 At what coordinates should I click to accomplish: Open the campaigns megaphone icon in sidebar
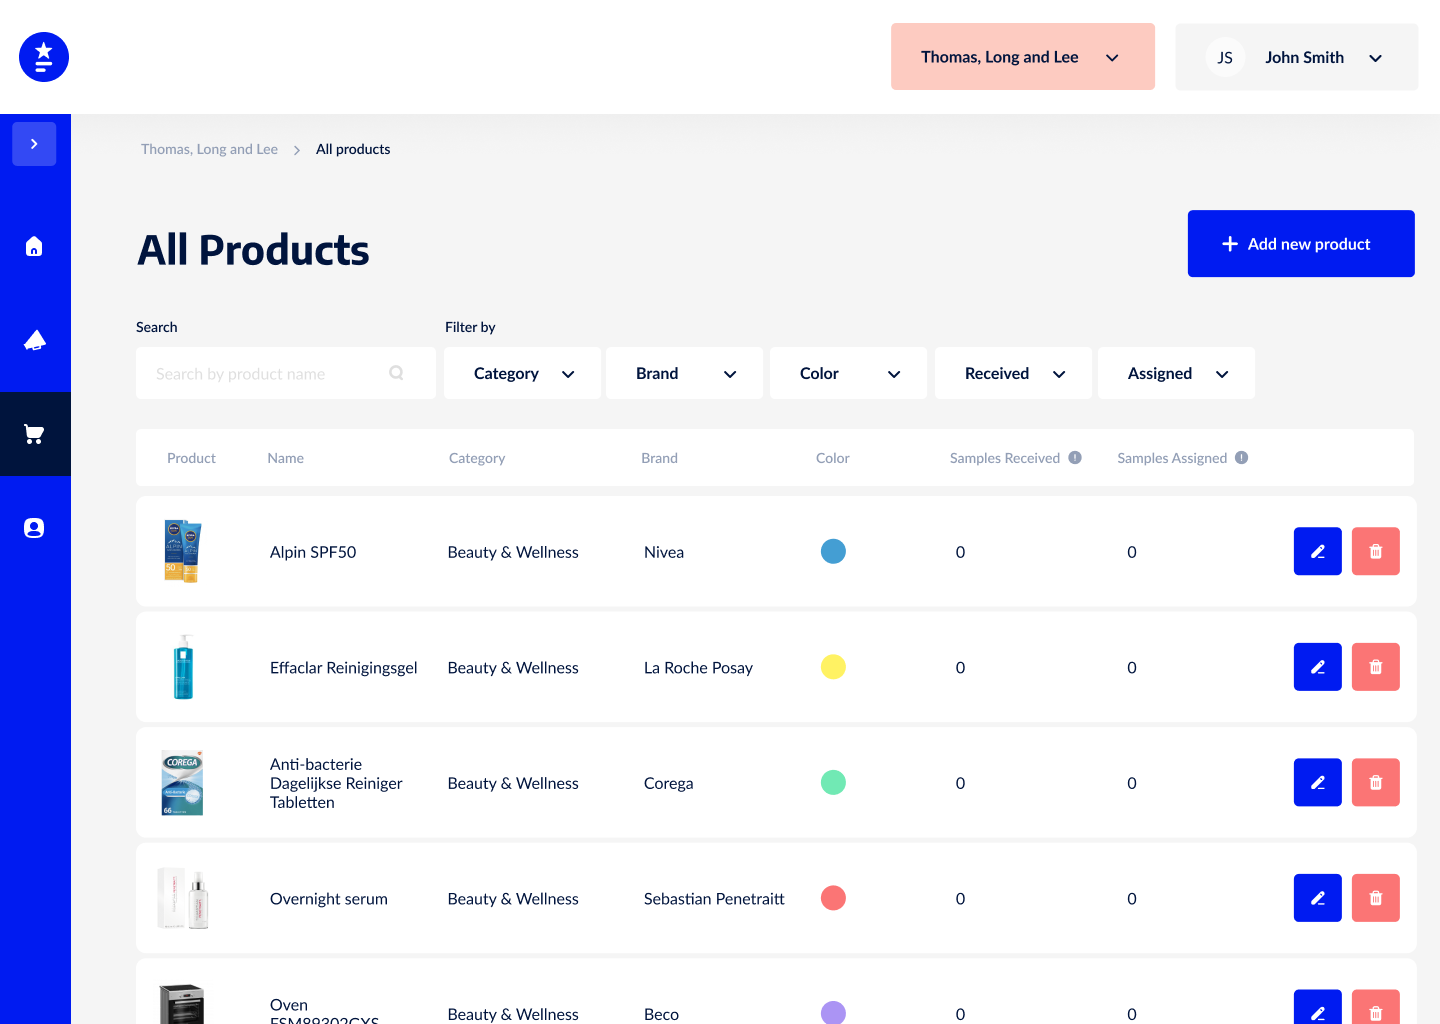(x=34, y=340)
